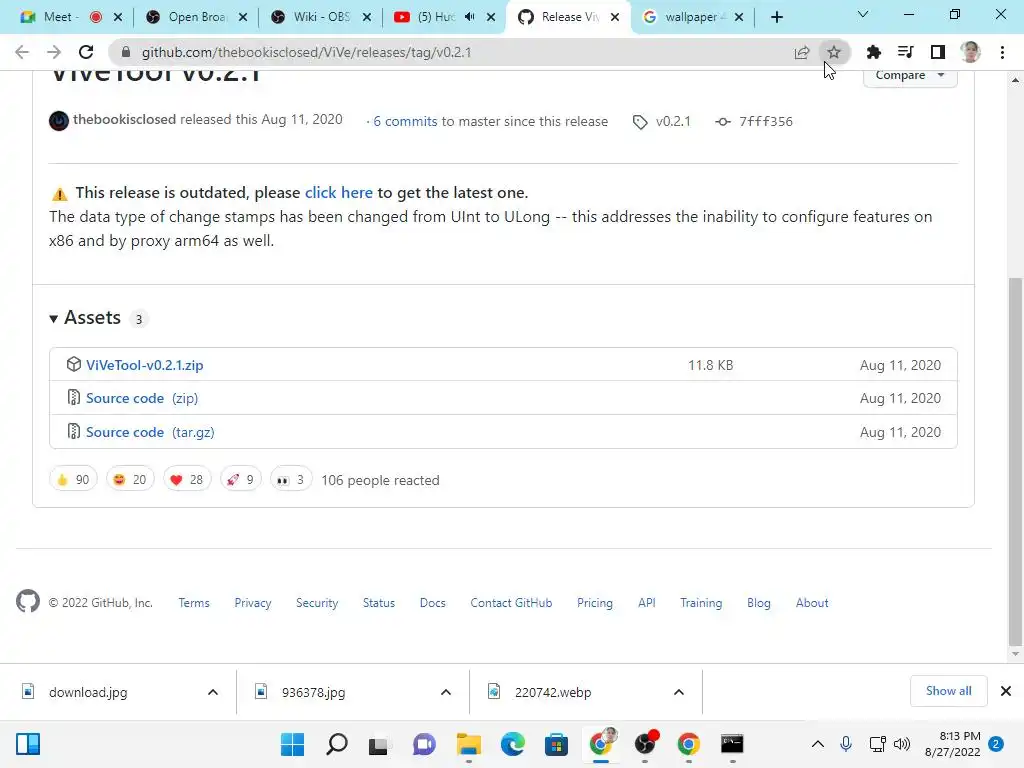
Task: Open the clock and date panel
Action: pos(953,744)
